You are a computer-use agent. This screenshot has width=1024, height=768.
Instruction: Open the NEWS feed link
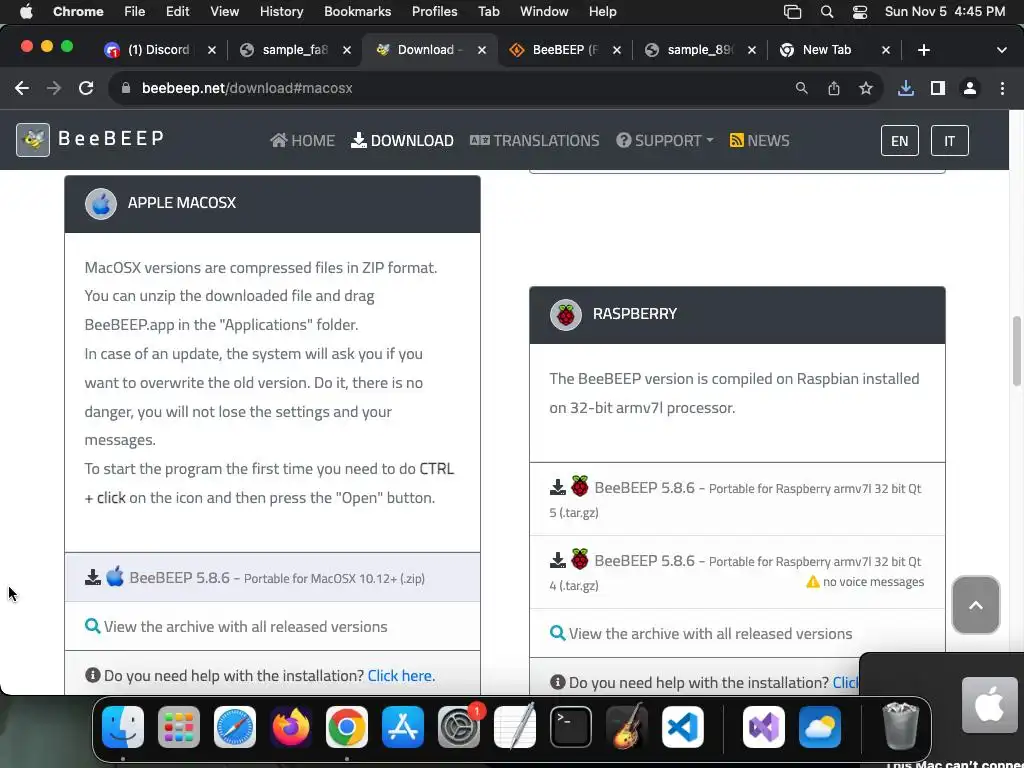(x=760, y=140)
